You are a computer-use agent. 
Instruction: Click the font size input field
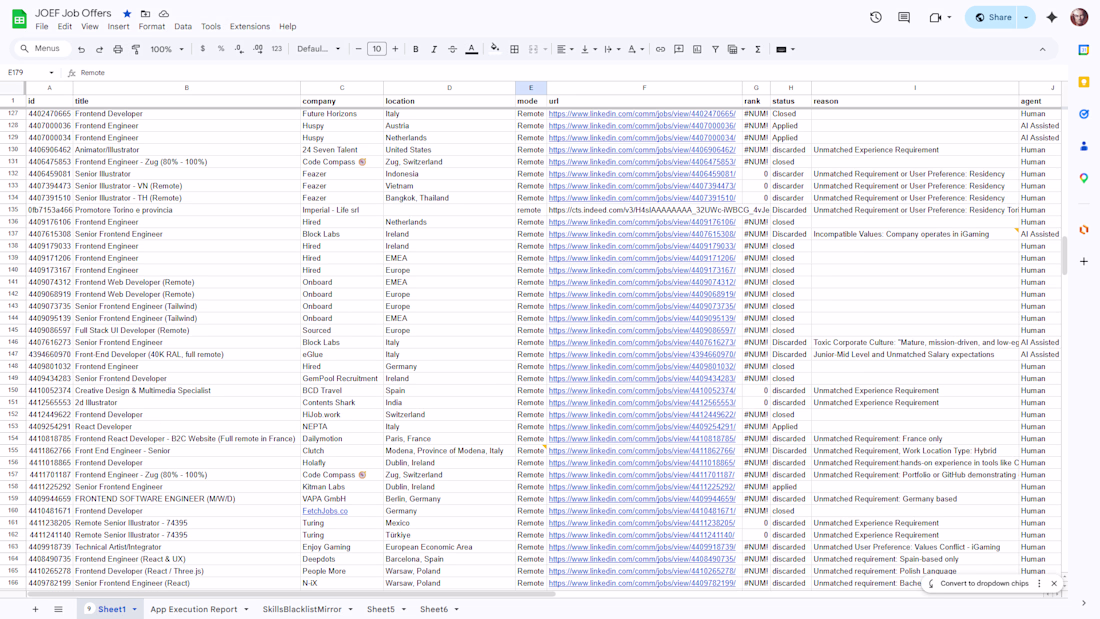377,49
